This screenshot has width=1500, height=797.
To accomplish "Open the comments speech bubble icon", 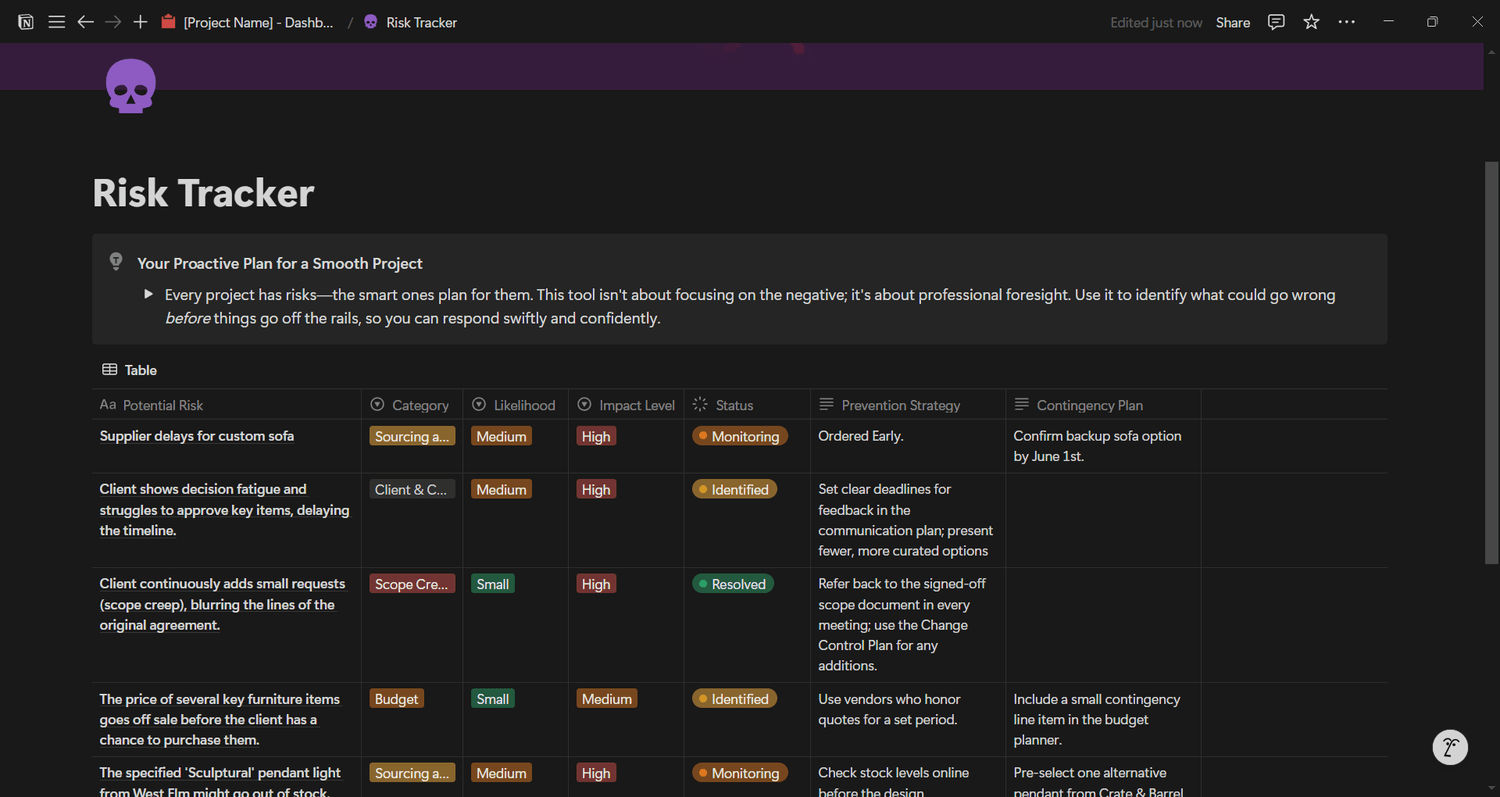I will 1276,22.
